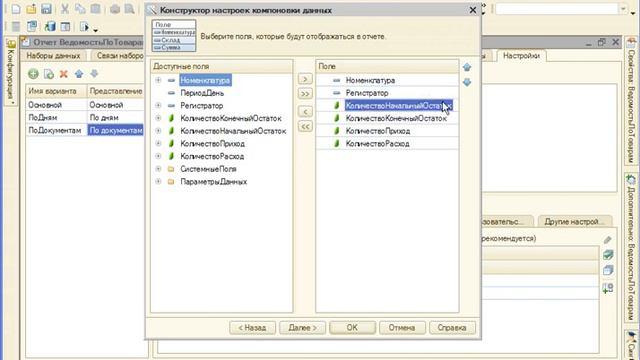
Task: Click the Имя варианта column header
Action: point(56,91)
